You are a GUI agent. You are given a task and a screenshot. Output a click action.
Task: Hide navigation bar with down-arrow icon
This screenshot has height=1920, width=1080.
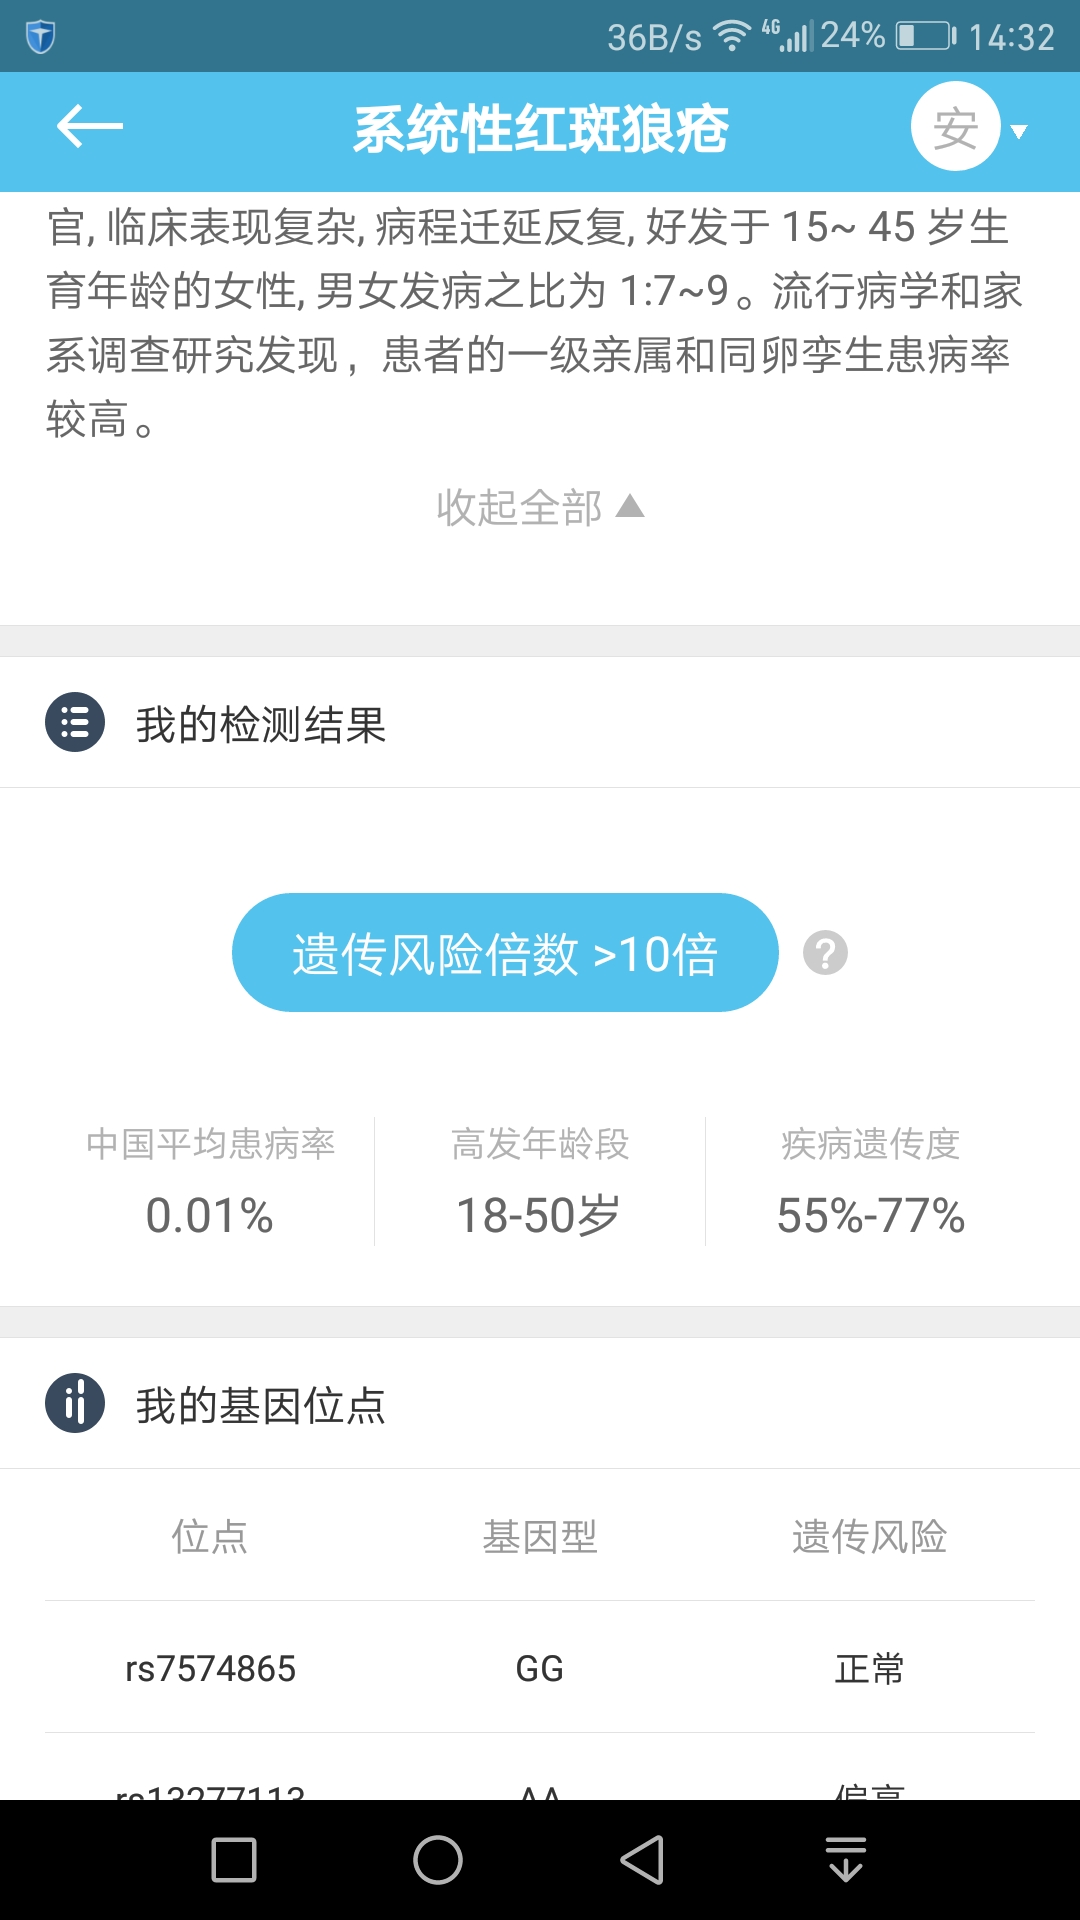846,1860
